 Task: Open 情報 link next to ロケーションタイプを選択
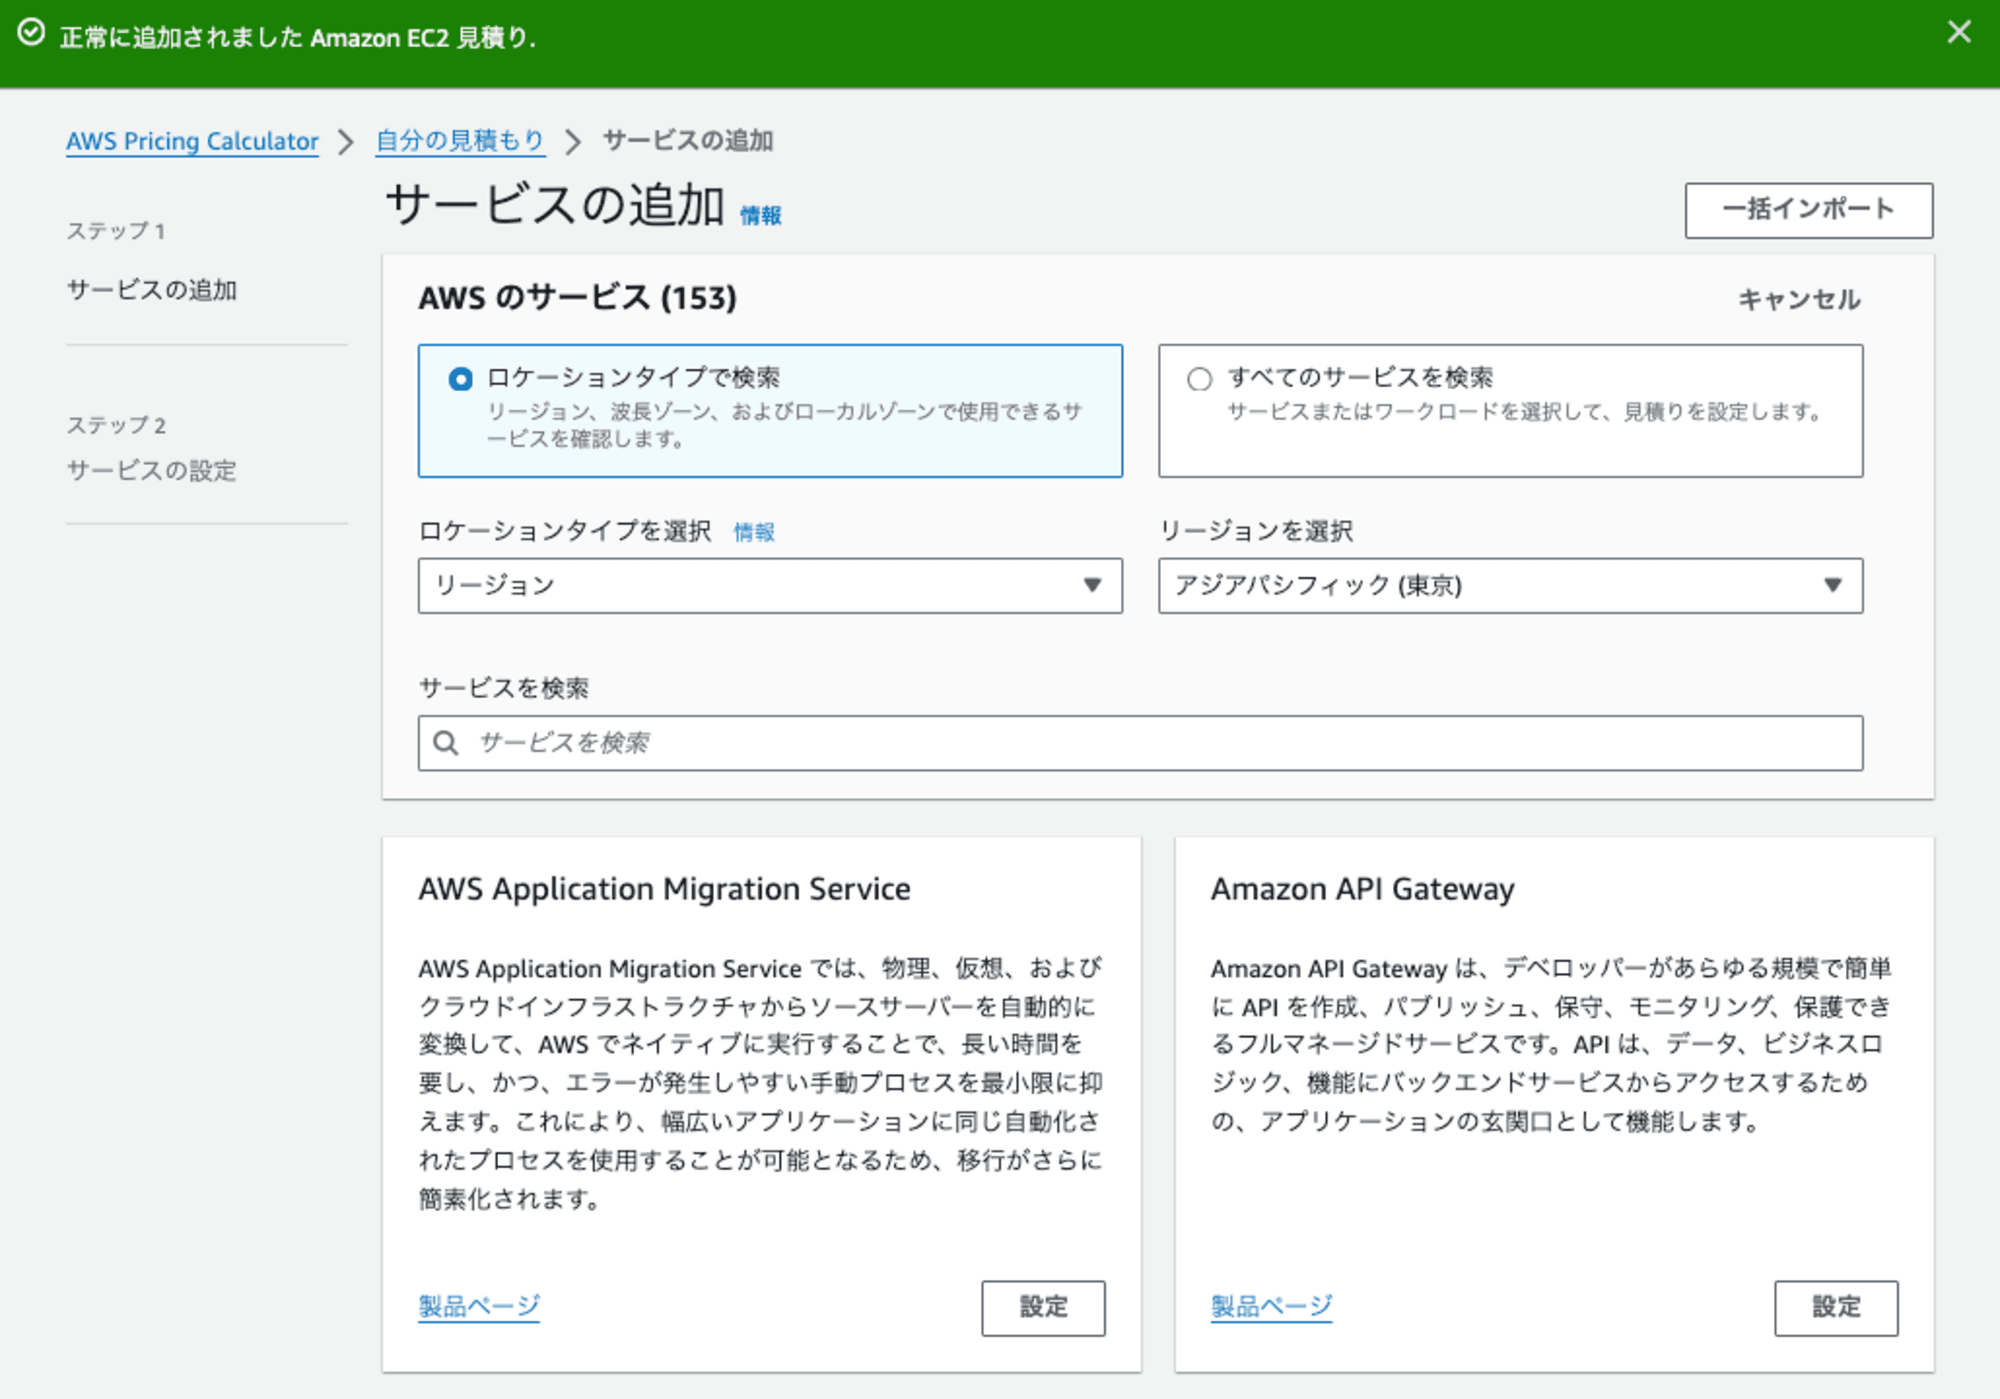pyautogui.click(x=754, y=532)
